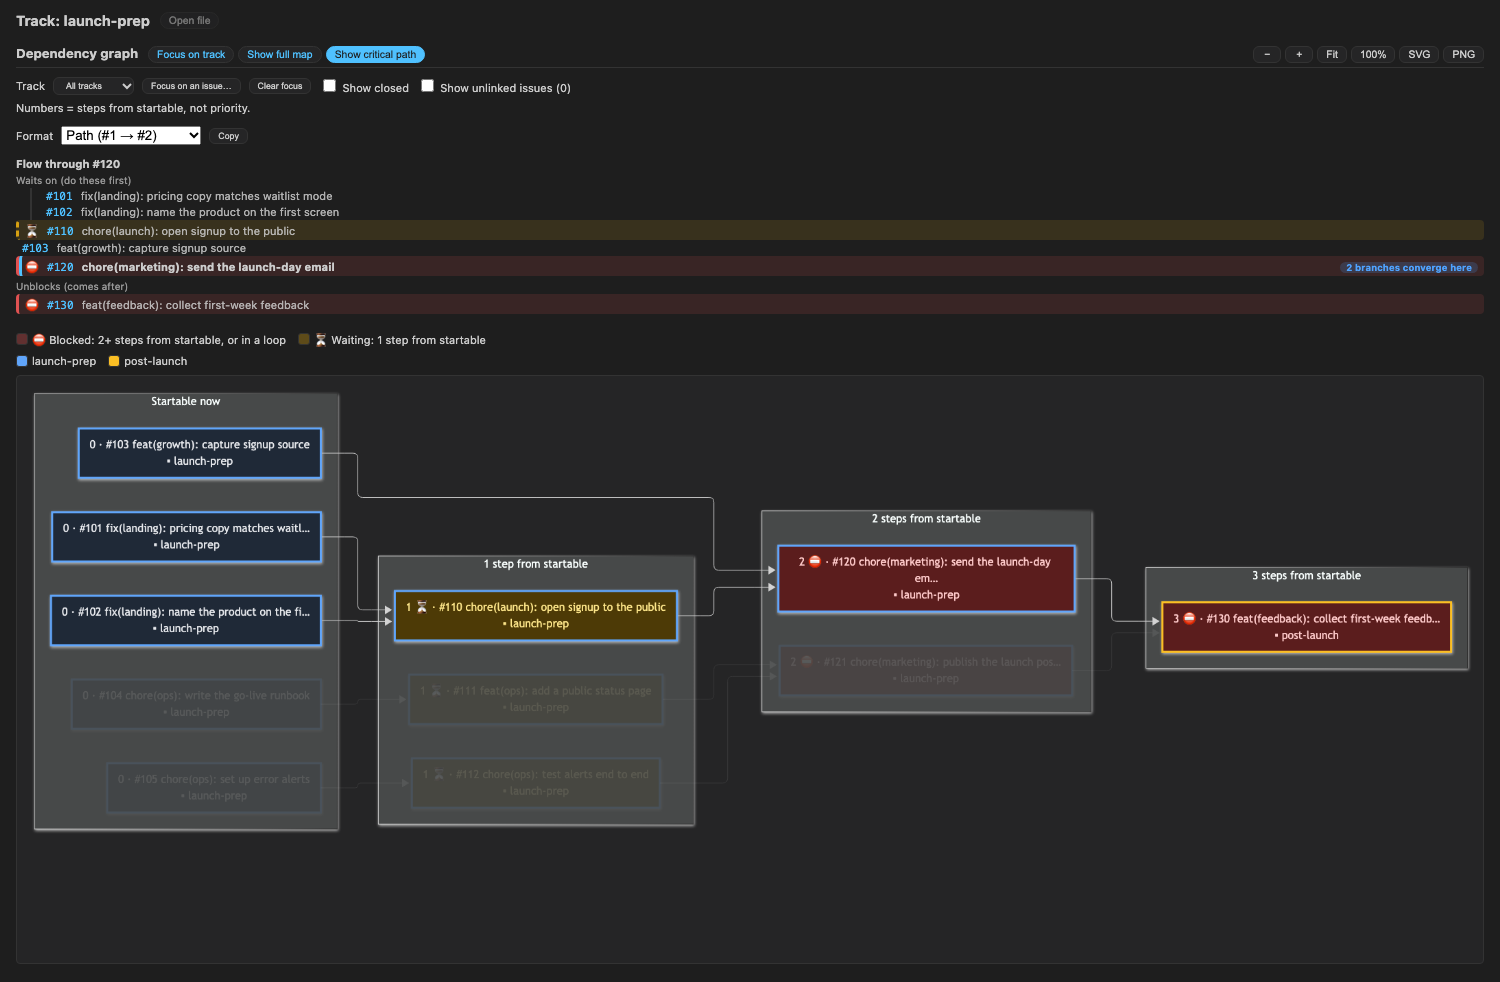Enable the Show closed checkbox
The height and width of the screenshot is (982, 1500).
point(329,86)
